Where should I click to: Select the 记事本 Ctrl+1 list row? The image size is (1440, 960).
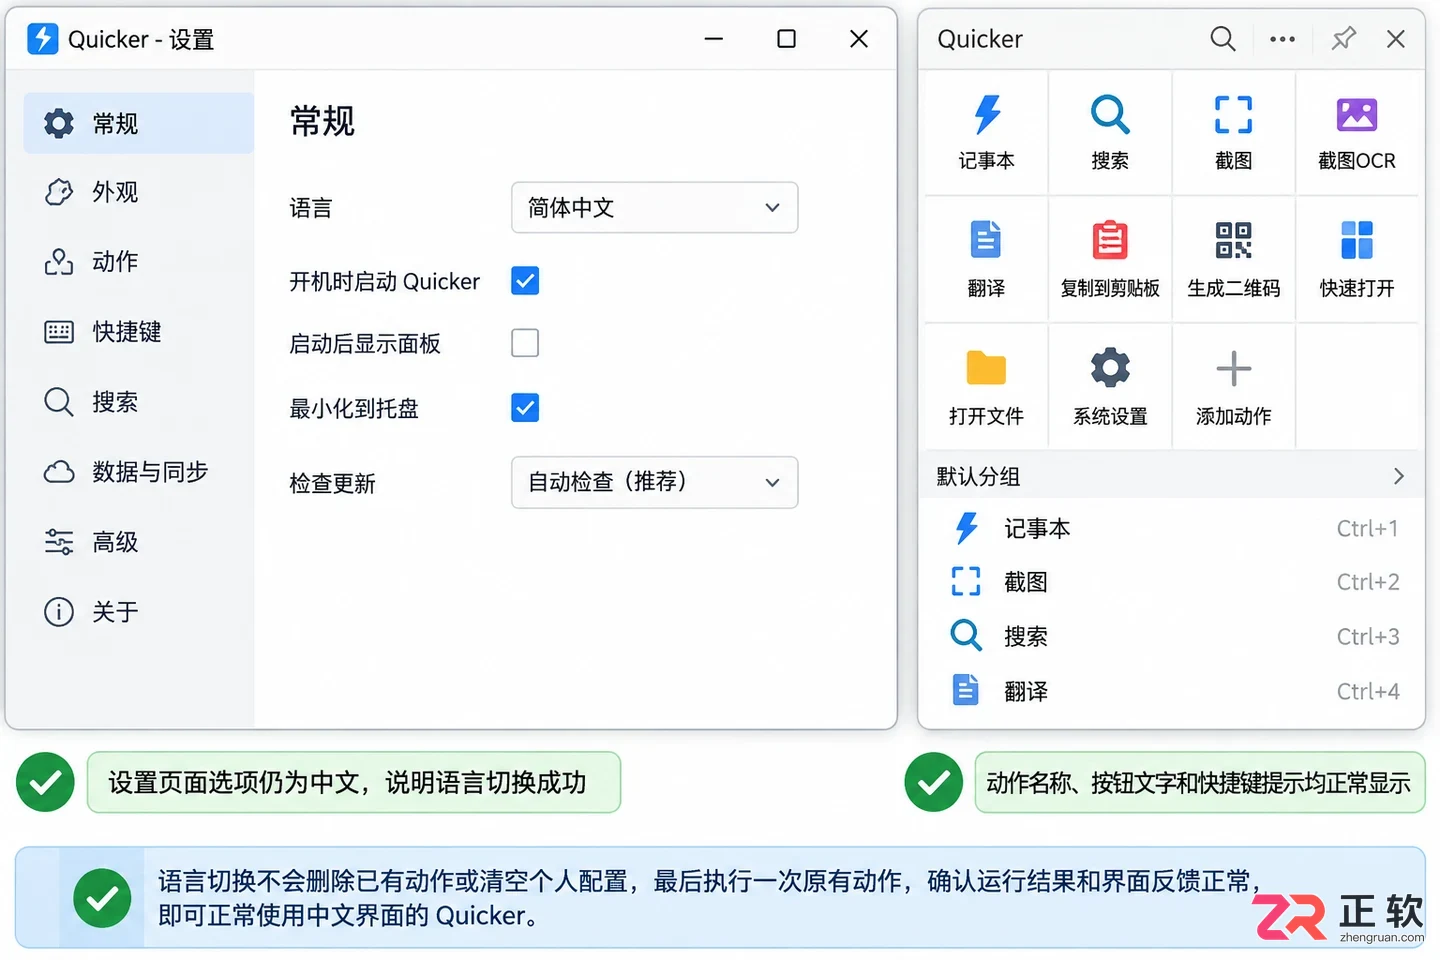point(1171,528)
